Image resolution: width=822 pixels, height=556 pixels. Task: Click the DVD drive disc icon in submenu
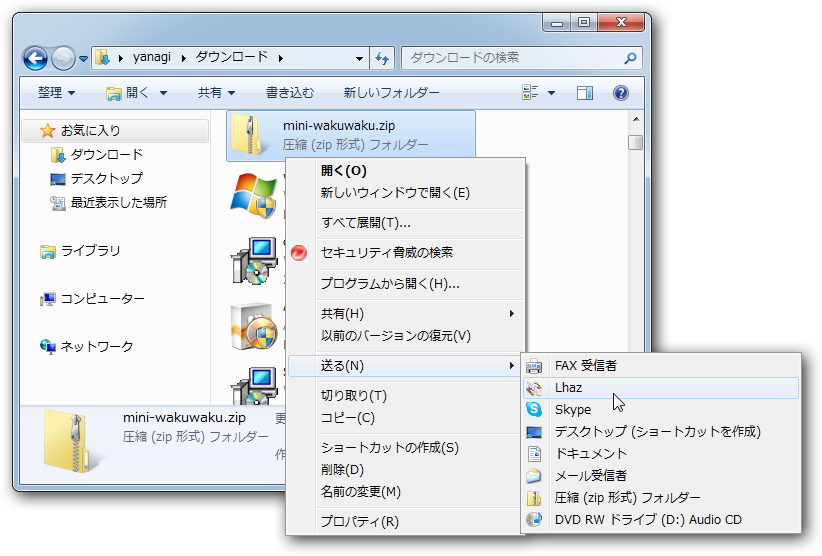(x=534, y=519)
